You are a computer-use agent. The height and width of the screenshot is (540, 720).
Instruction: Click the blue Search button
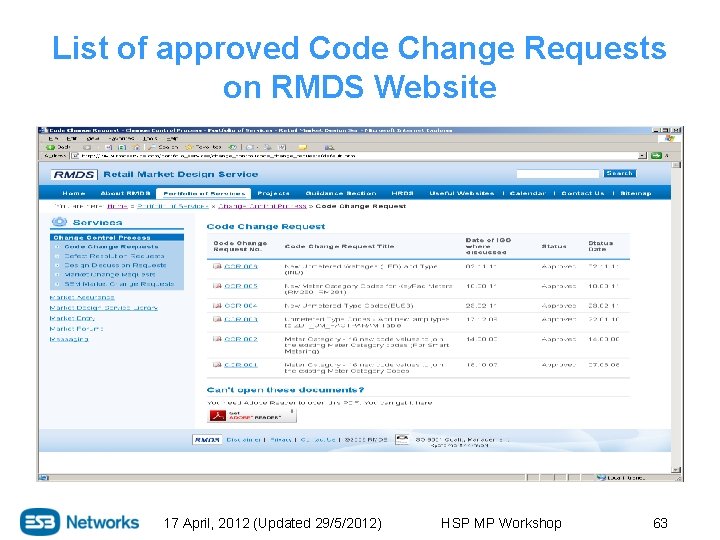[619, 173]
